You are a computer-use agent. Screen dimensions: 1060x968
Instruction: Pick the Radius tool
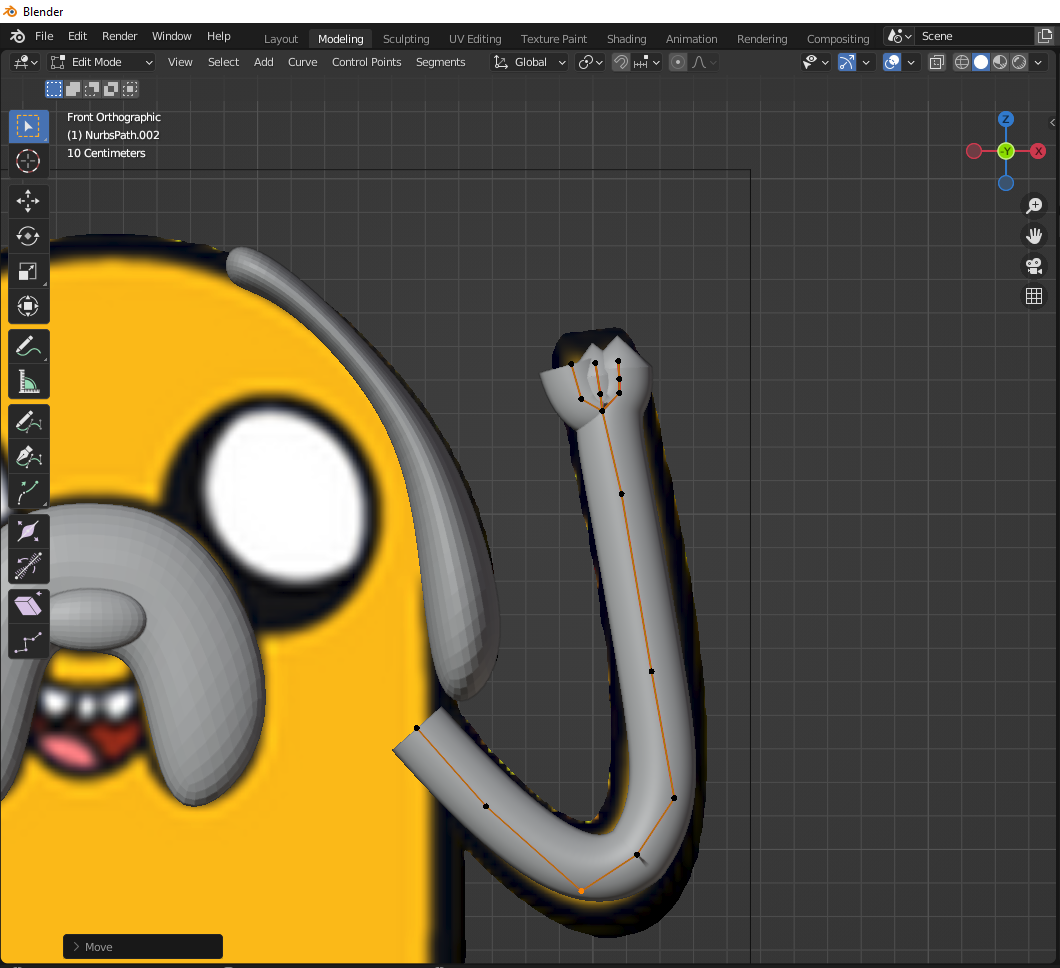(x=28, y=532)
